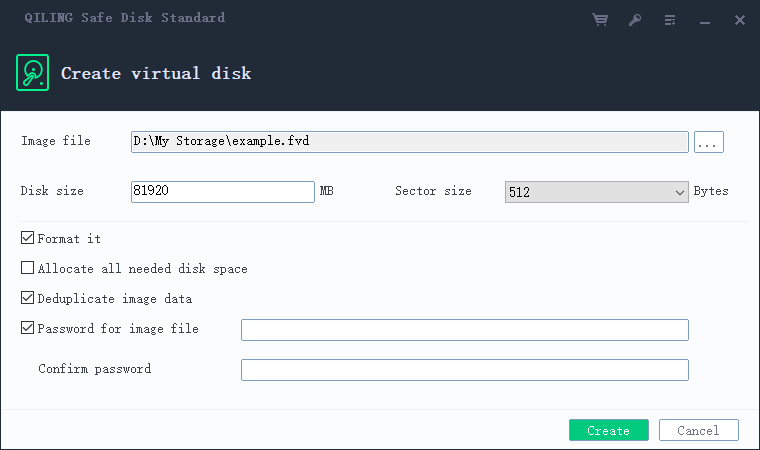Click into the Disk size field

pyautogui.click(x=222, y=192)
